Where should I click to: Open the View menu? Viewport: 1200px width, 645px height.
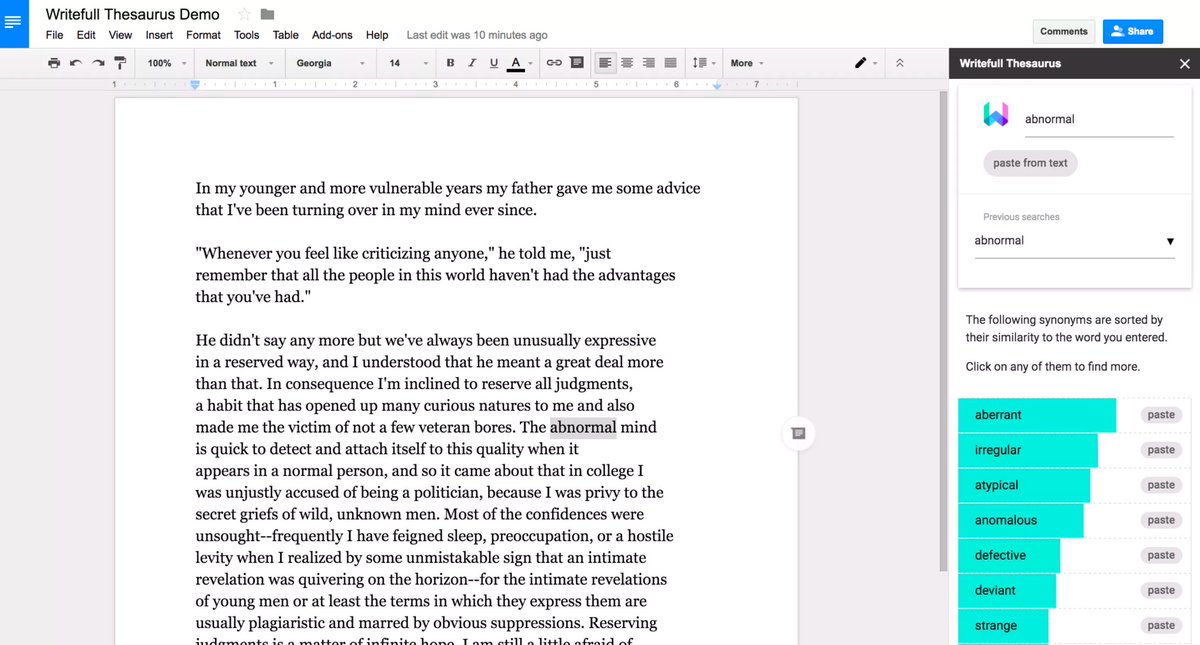click(x=120, y=35)
